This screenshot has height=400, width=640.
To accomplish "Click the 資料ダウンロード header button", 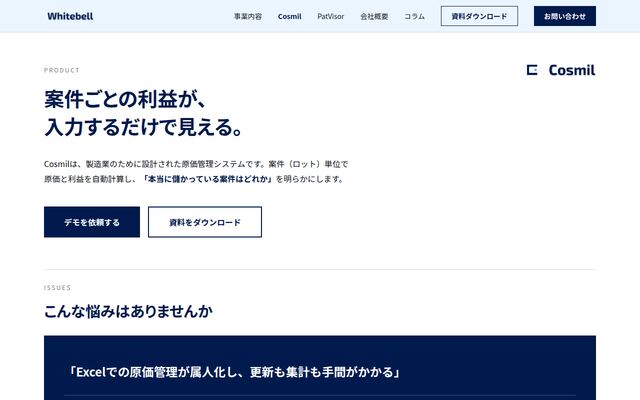I will tap(479, 16).
